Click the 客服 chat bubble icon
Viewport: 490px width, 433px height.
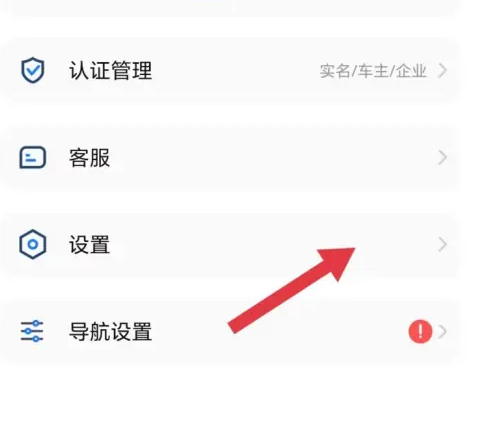[x=32, y=157]
